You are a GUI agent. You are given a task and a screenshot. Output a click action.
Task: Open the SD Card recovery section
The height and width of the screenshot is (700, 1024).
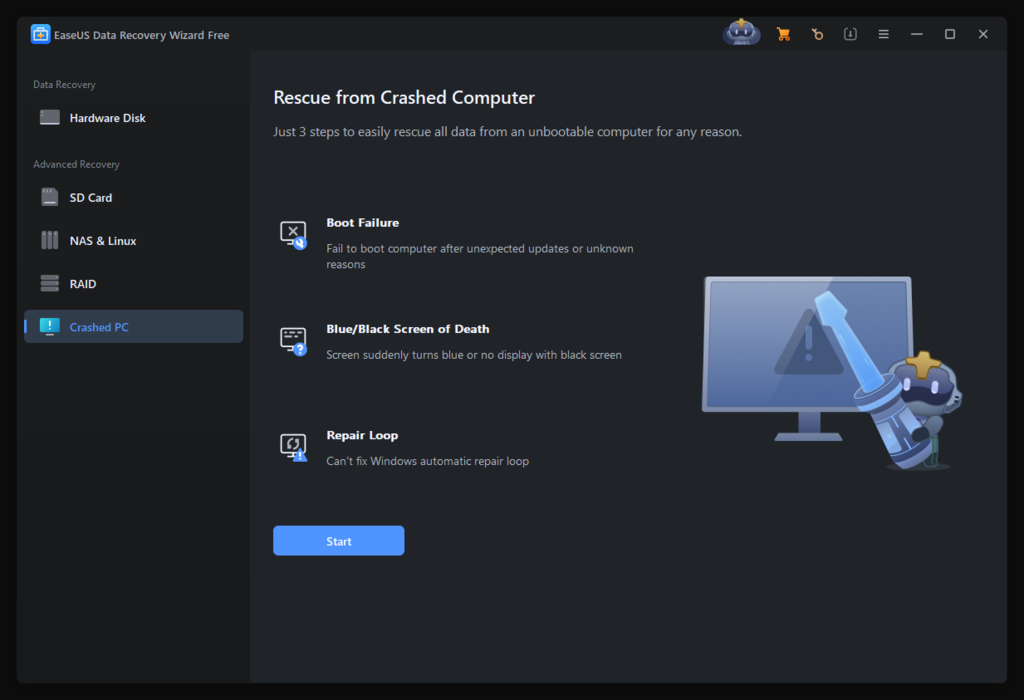tap(133, 197)
